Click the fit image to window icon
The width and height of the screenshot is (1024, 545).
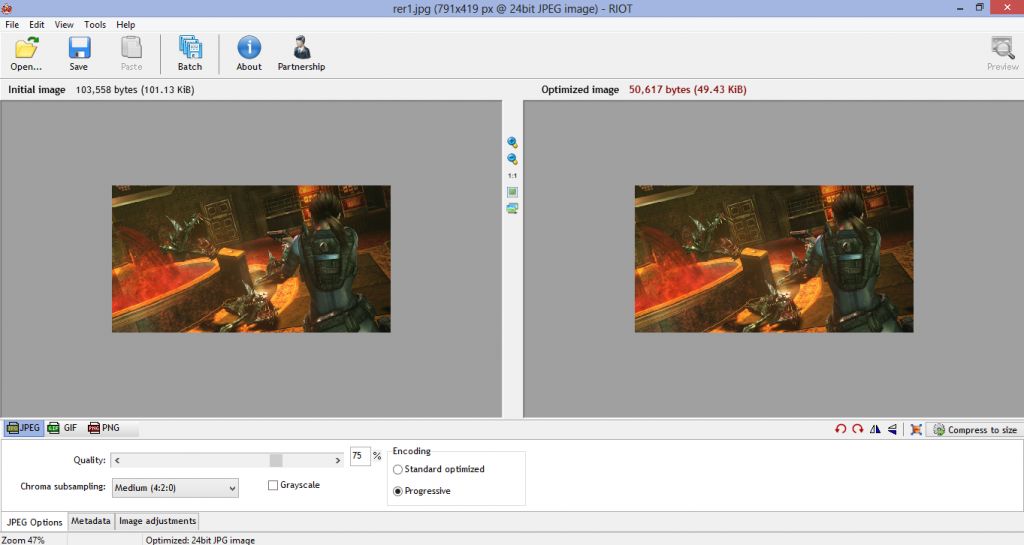coord(513,192)
